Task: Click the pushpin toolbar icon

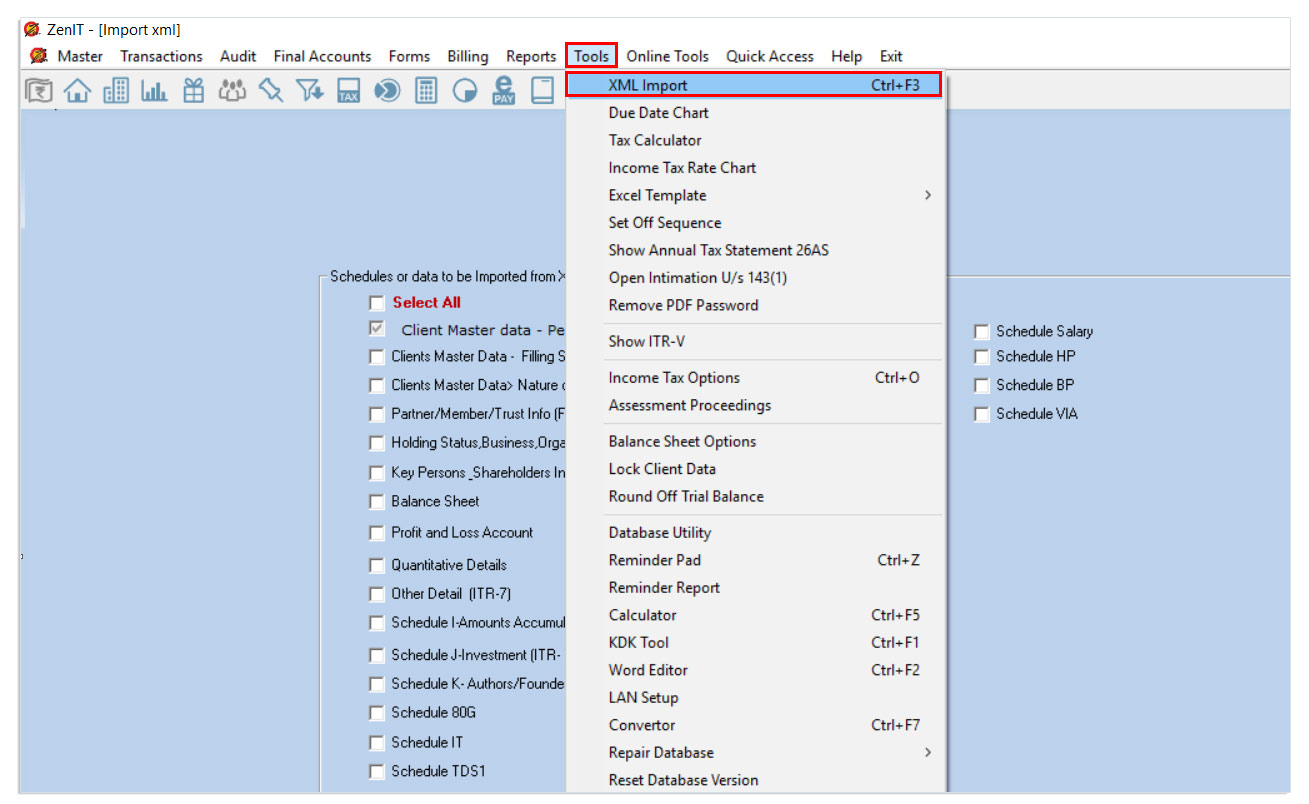Action: (271, 91)
